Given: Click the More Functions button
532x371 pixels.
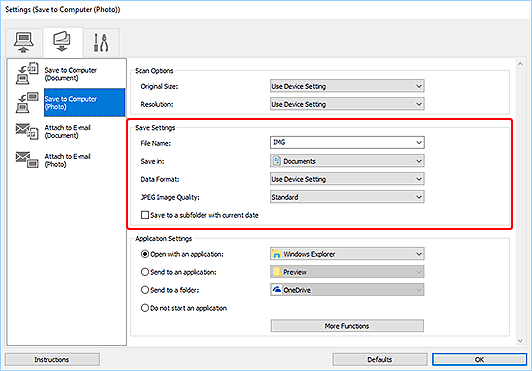Looking at the screenshot, I should 347,326.
